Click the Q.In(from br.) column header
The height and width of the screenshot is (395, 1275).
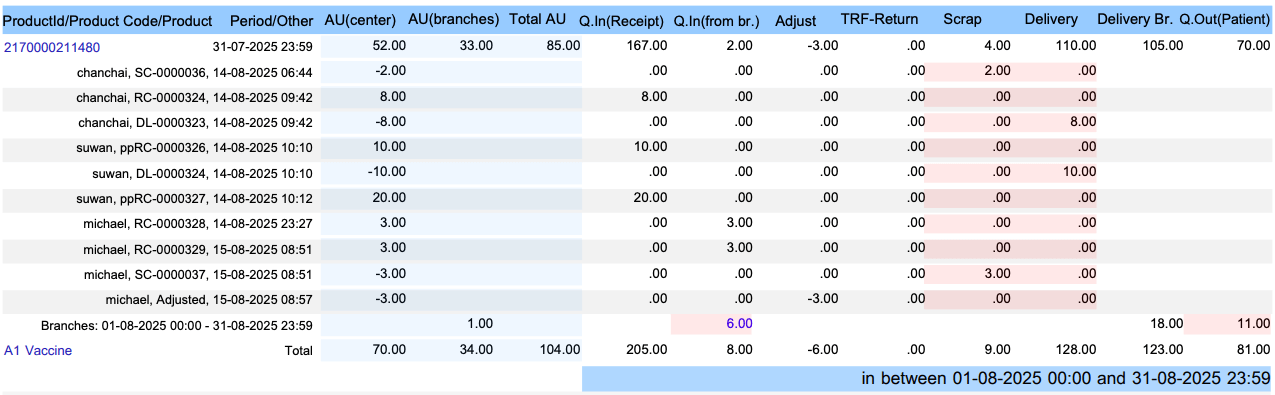[716, 20]
